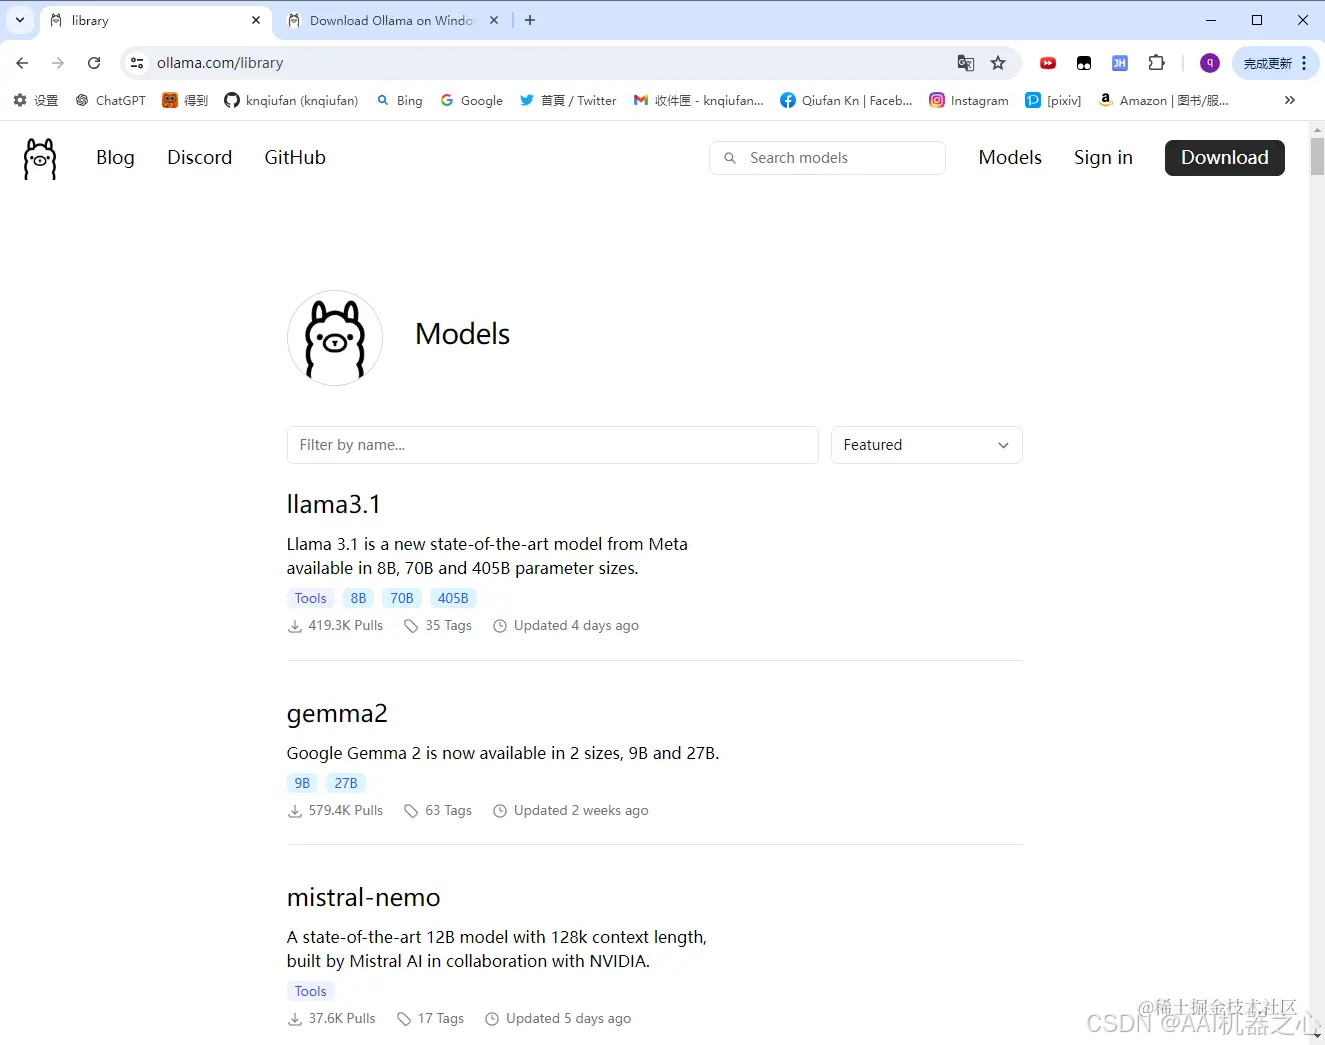Click the red YouTube extension icon
Image resolution: width=1325 pixels, height=1045 pixels.
tap(1048, 63)
